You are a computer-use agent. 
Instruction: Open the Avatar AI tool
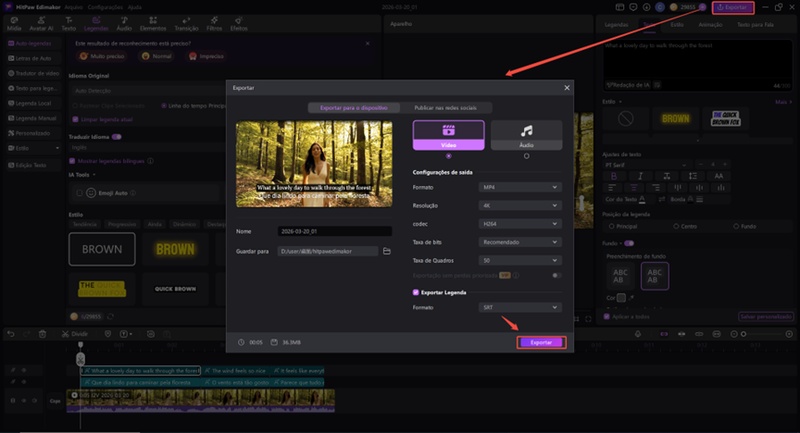click(x=41, y=24)
